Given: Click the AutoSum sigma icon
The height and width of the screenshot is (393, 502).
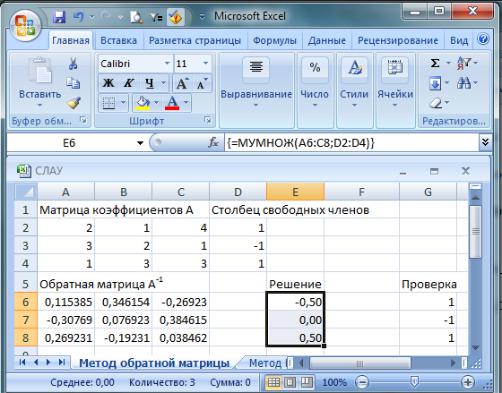Looking at the screenshot, I should click(435, 63).
